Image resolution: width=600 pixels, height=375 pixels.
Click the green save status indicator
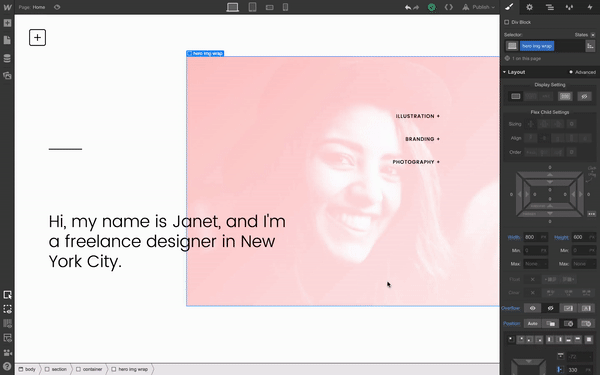[x=432, y=7]
